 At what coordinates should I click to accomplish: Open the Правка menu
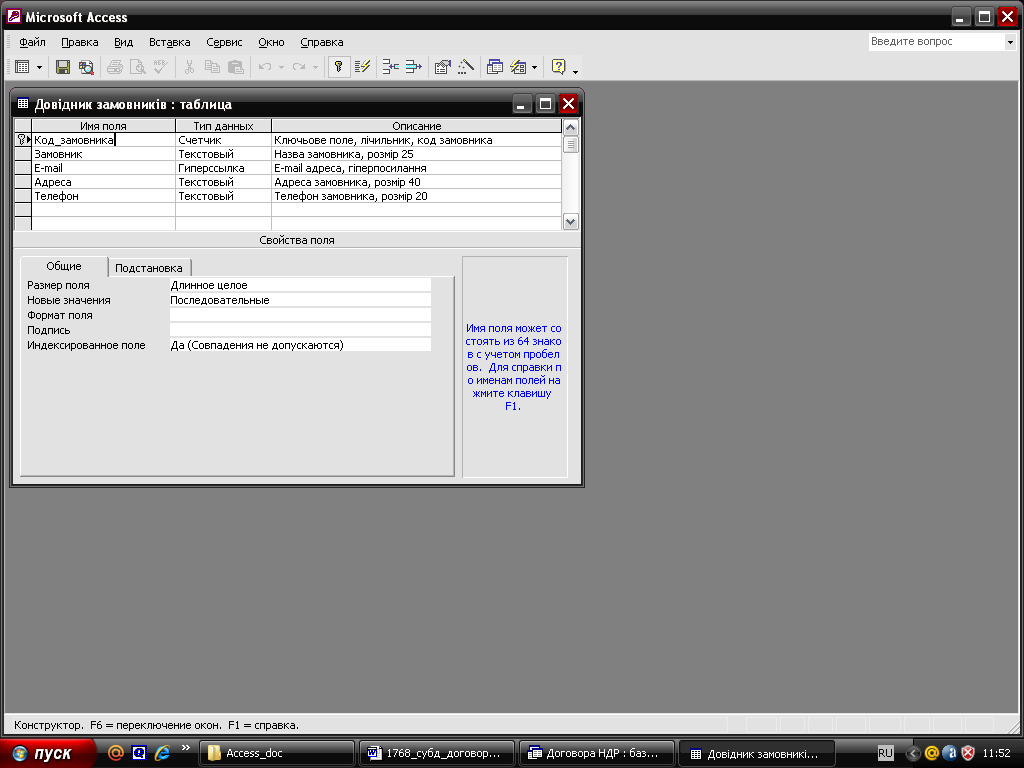coord(80,42)
